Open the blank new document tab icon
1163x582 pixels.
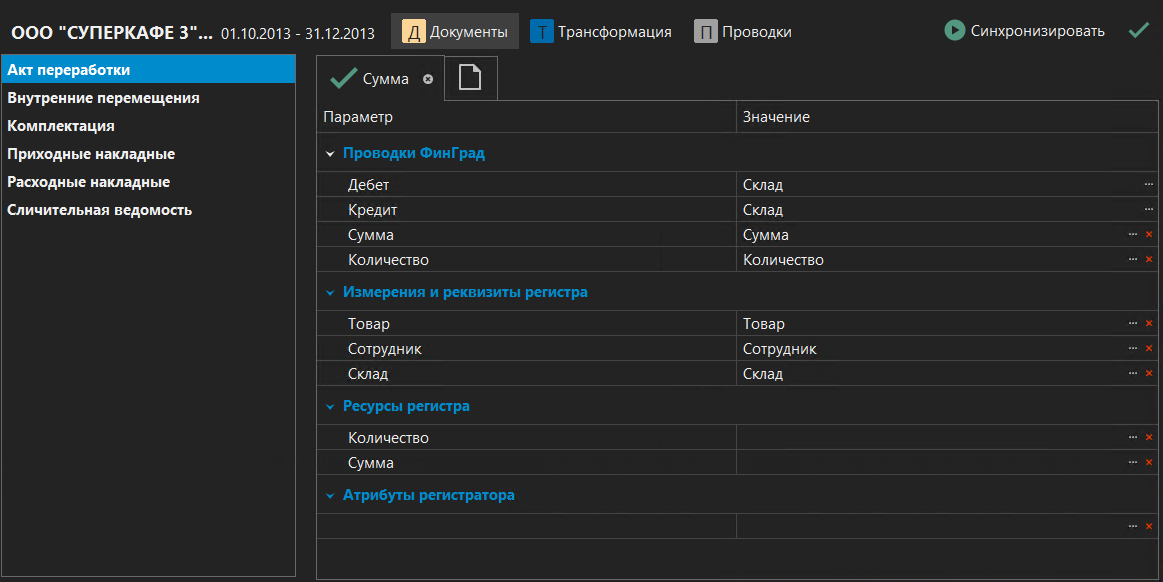pos(470,77)
